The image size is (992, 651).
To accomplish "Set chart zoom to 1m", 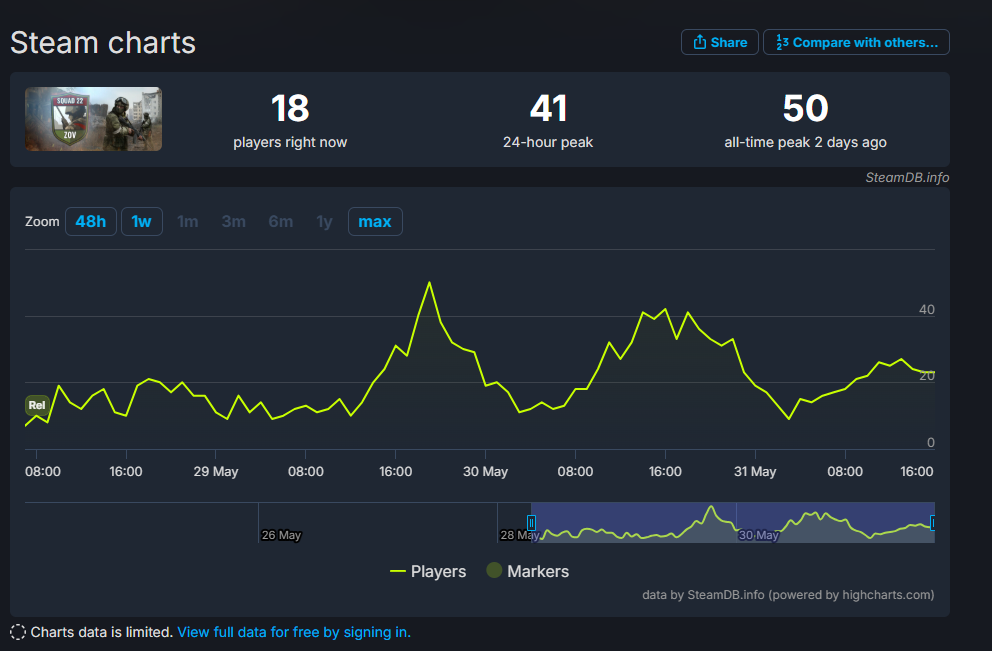I will point(187,221).
